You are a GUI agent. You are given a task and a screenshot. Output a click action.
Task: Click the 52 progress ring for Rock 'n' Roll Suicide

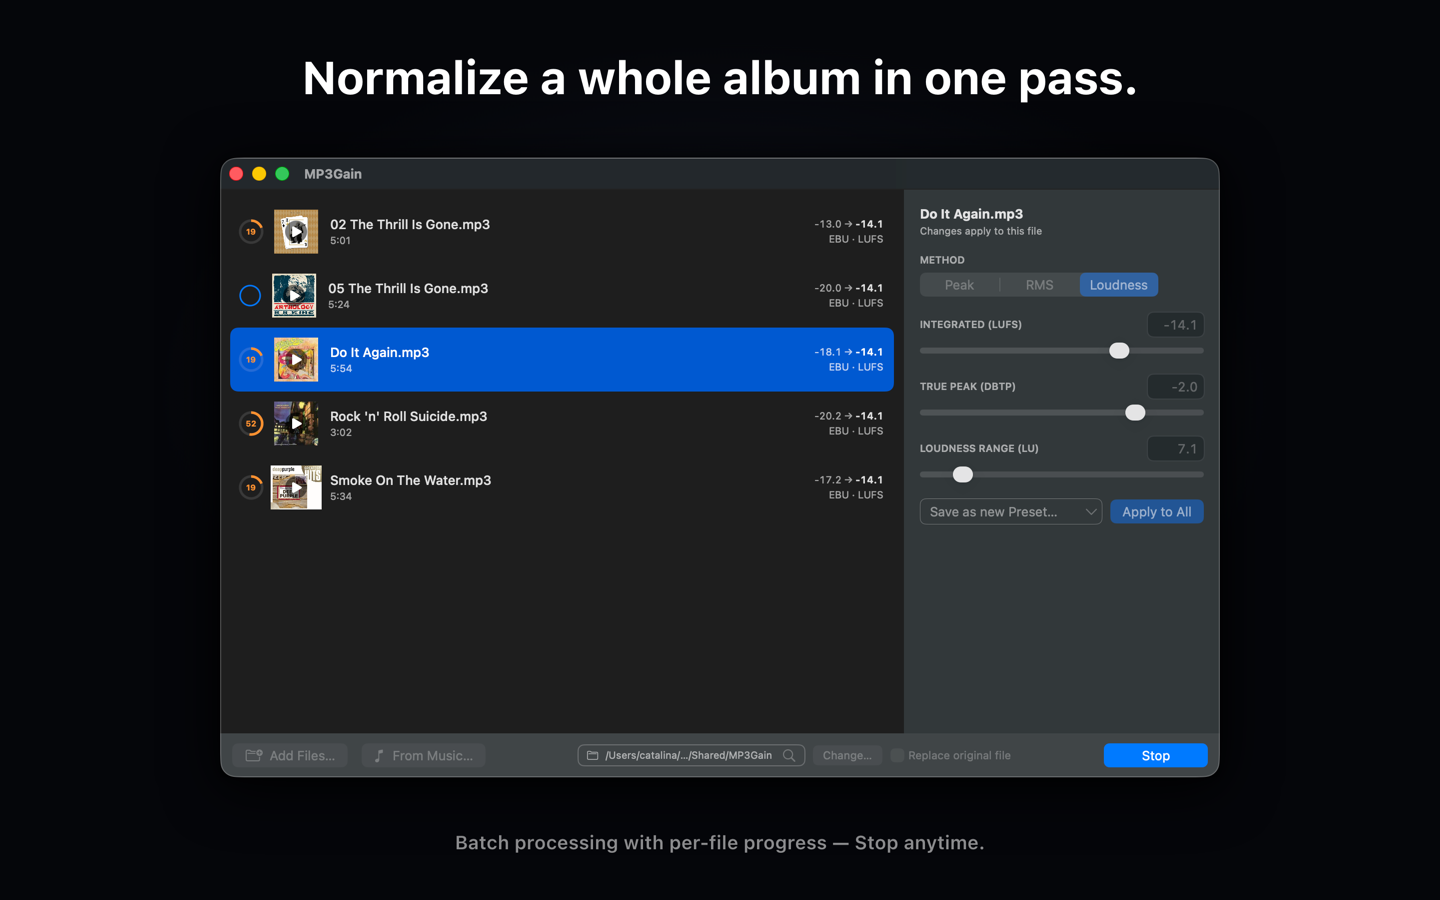(x=251, y=424)
